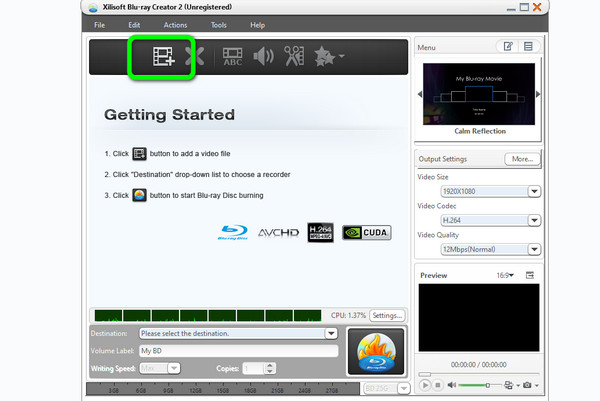This screenshot has height=401, width=600.
Task: Click the Blu-ray Disc logo
Action: pyautogui.click(x=233, y=232)
